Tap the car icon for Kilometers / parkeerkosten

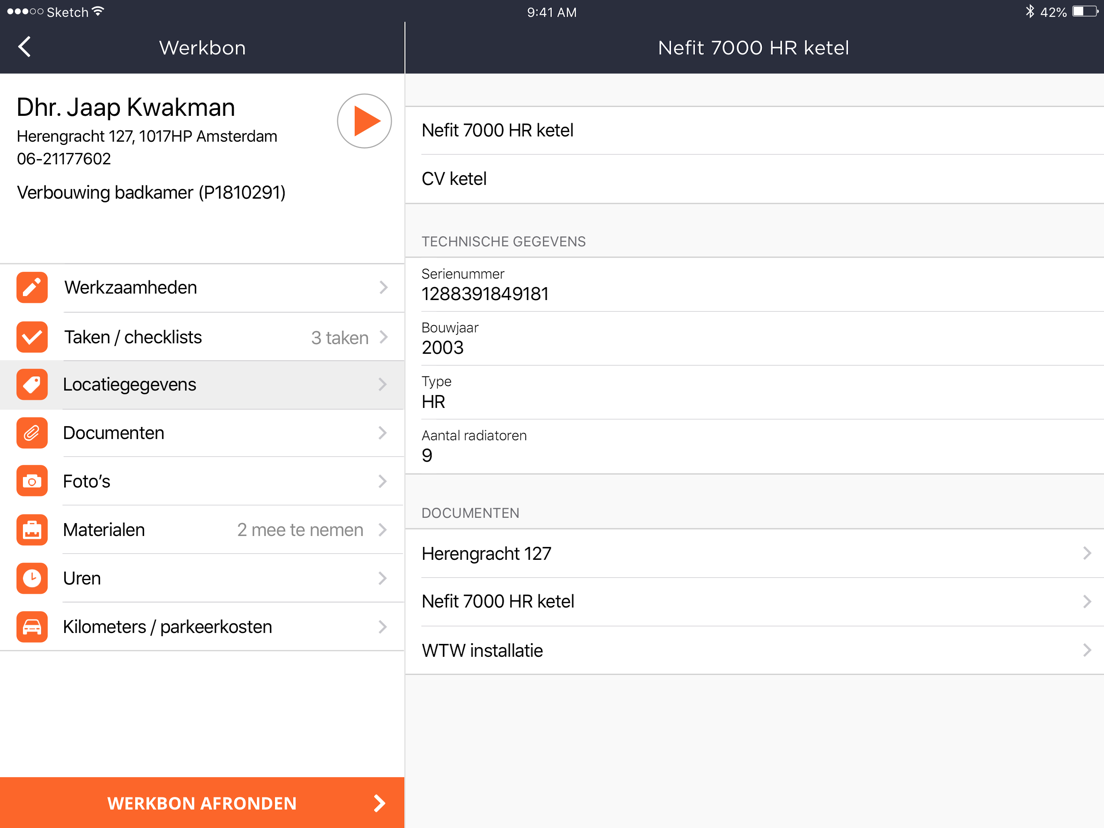pyautogui.click(x=32, y=627)
